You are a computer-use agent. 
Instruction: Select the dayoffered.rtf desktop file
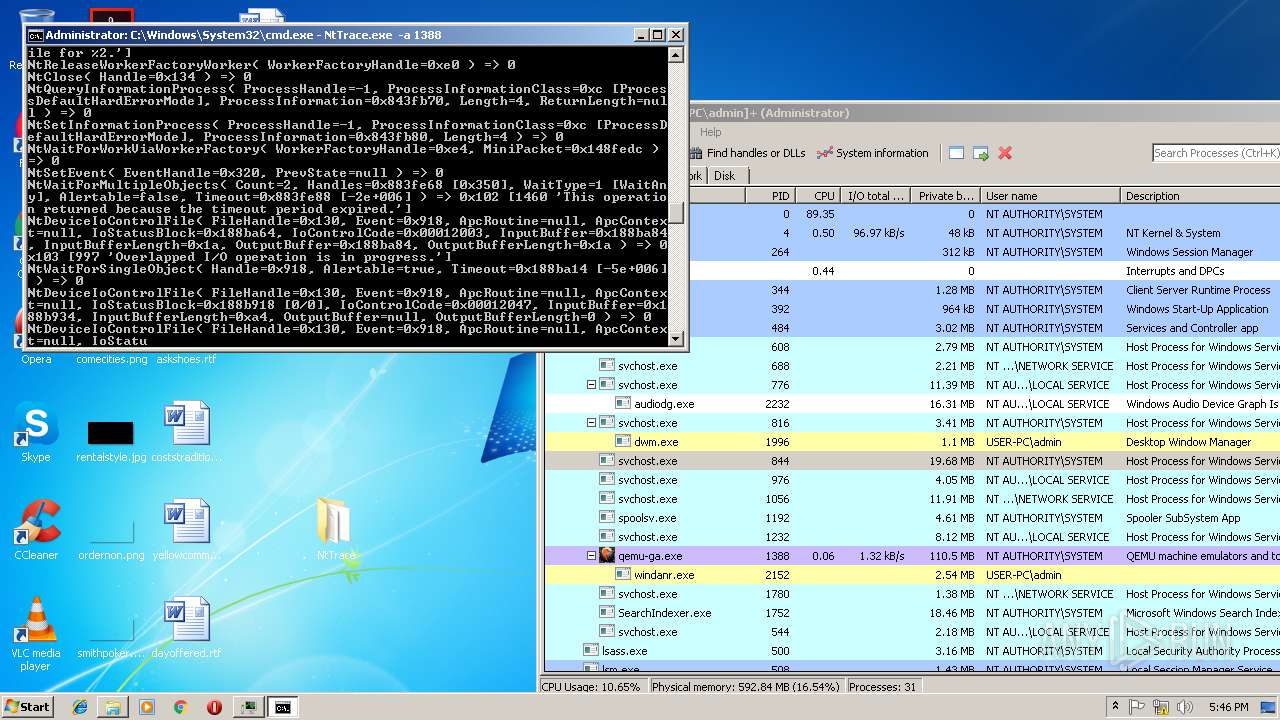(186, 628)
